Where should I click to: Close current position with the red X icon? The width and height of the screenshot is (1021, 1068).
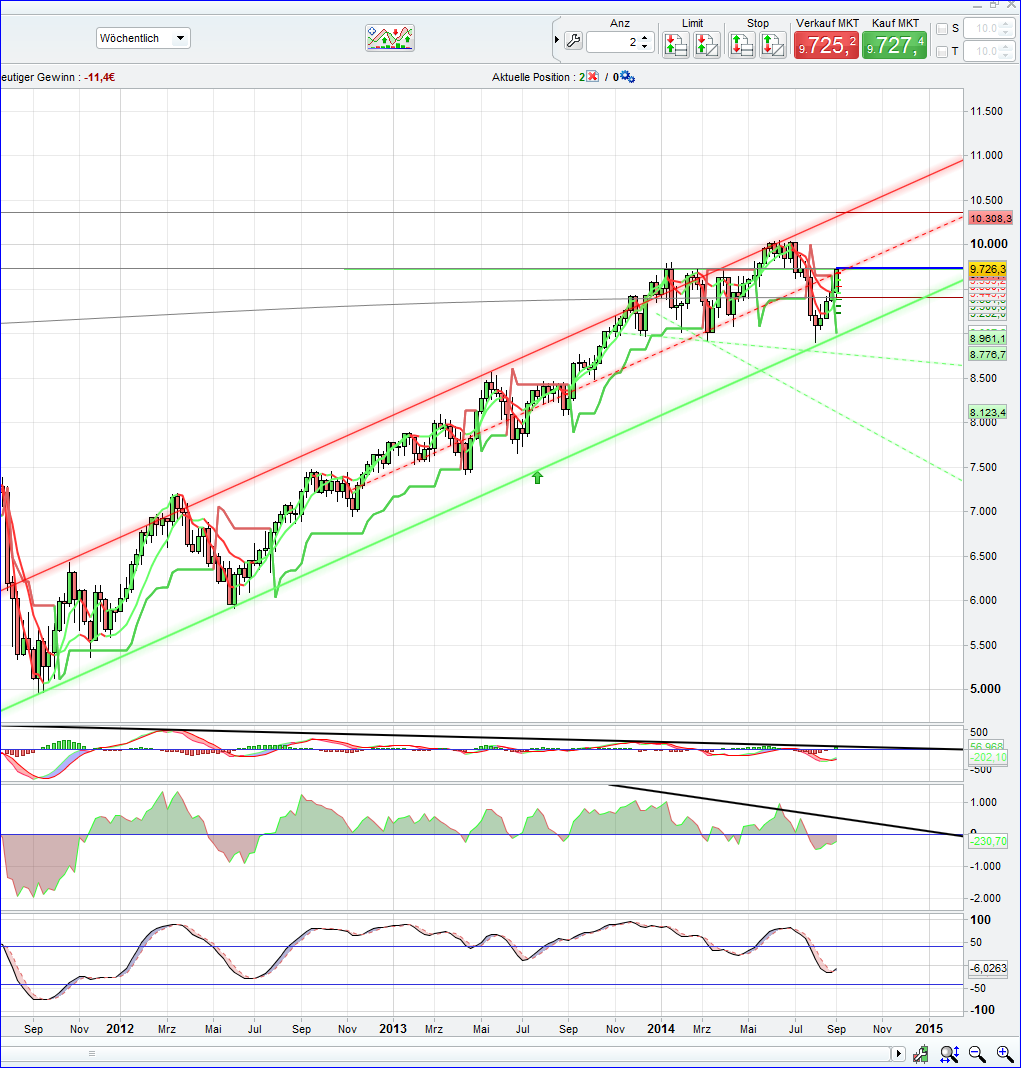(592, 77)
